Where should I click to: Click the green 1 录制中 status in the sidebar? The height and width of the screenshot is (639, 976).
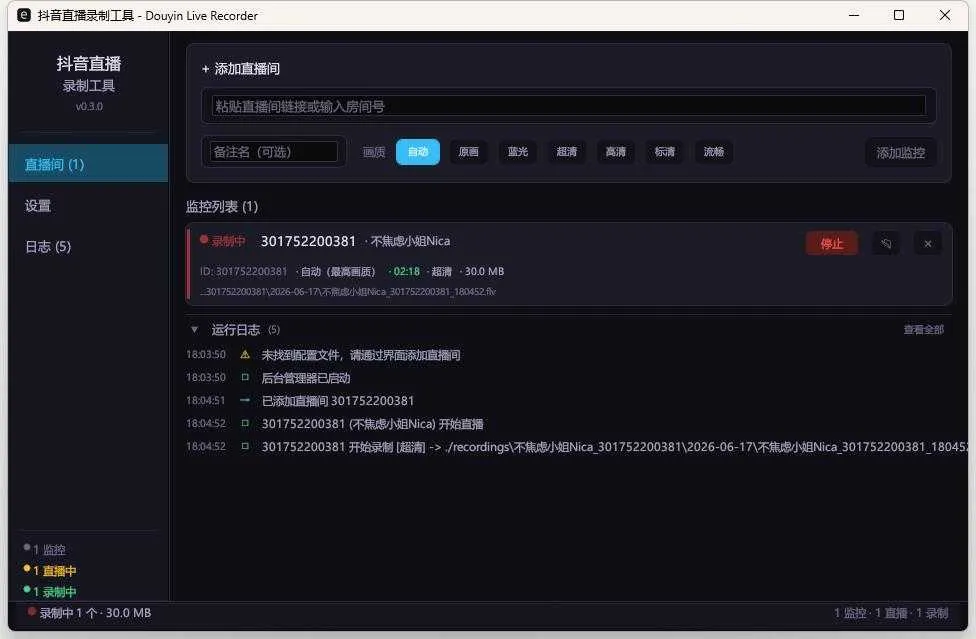coord(49,592)
